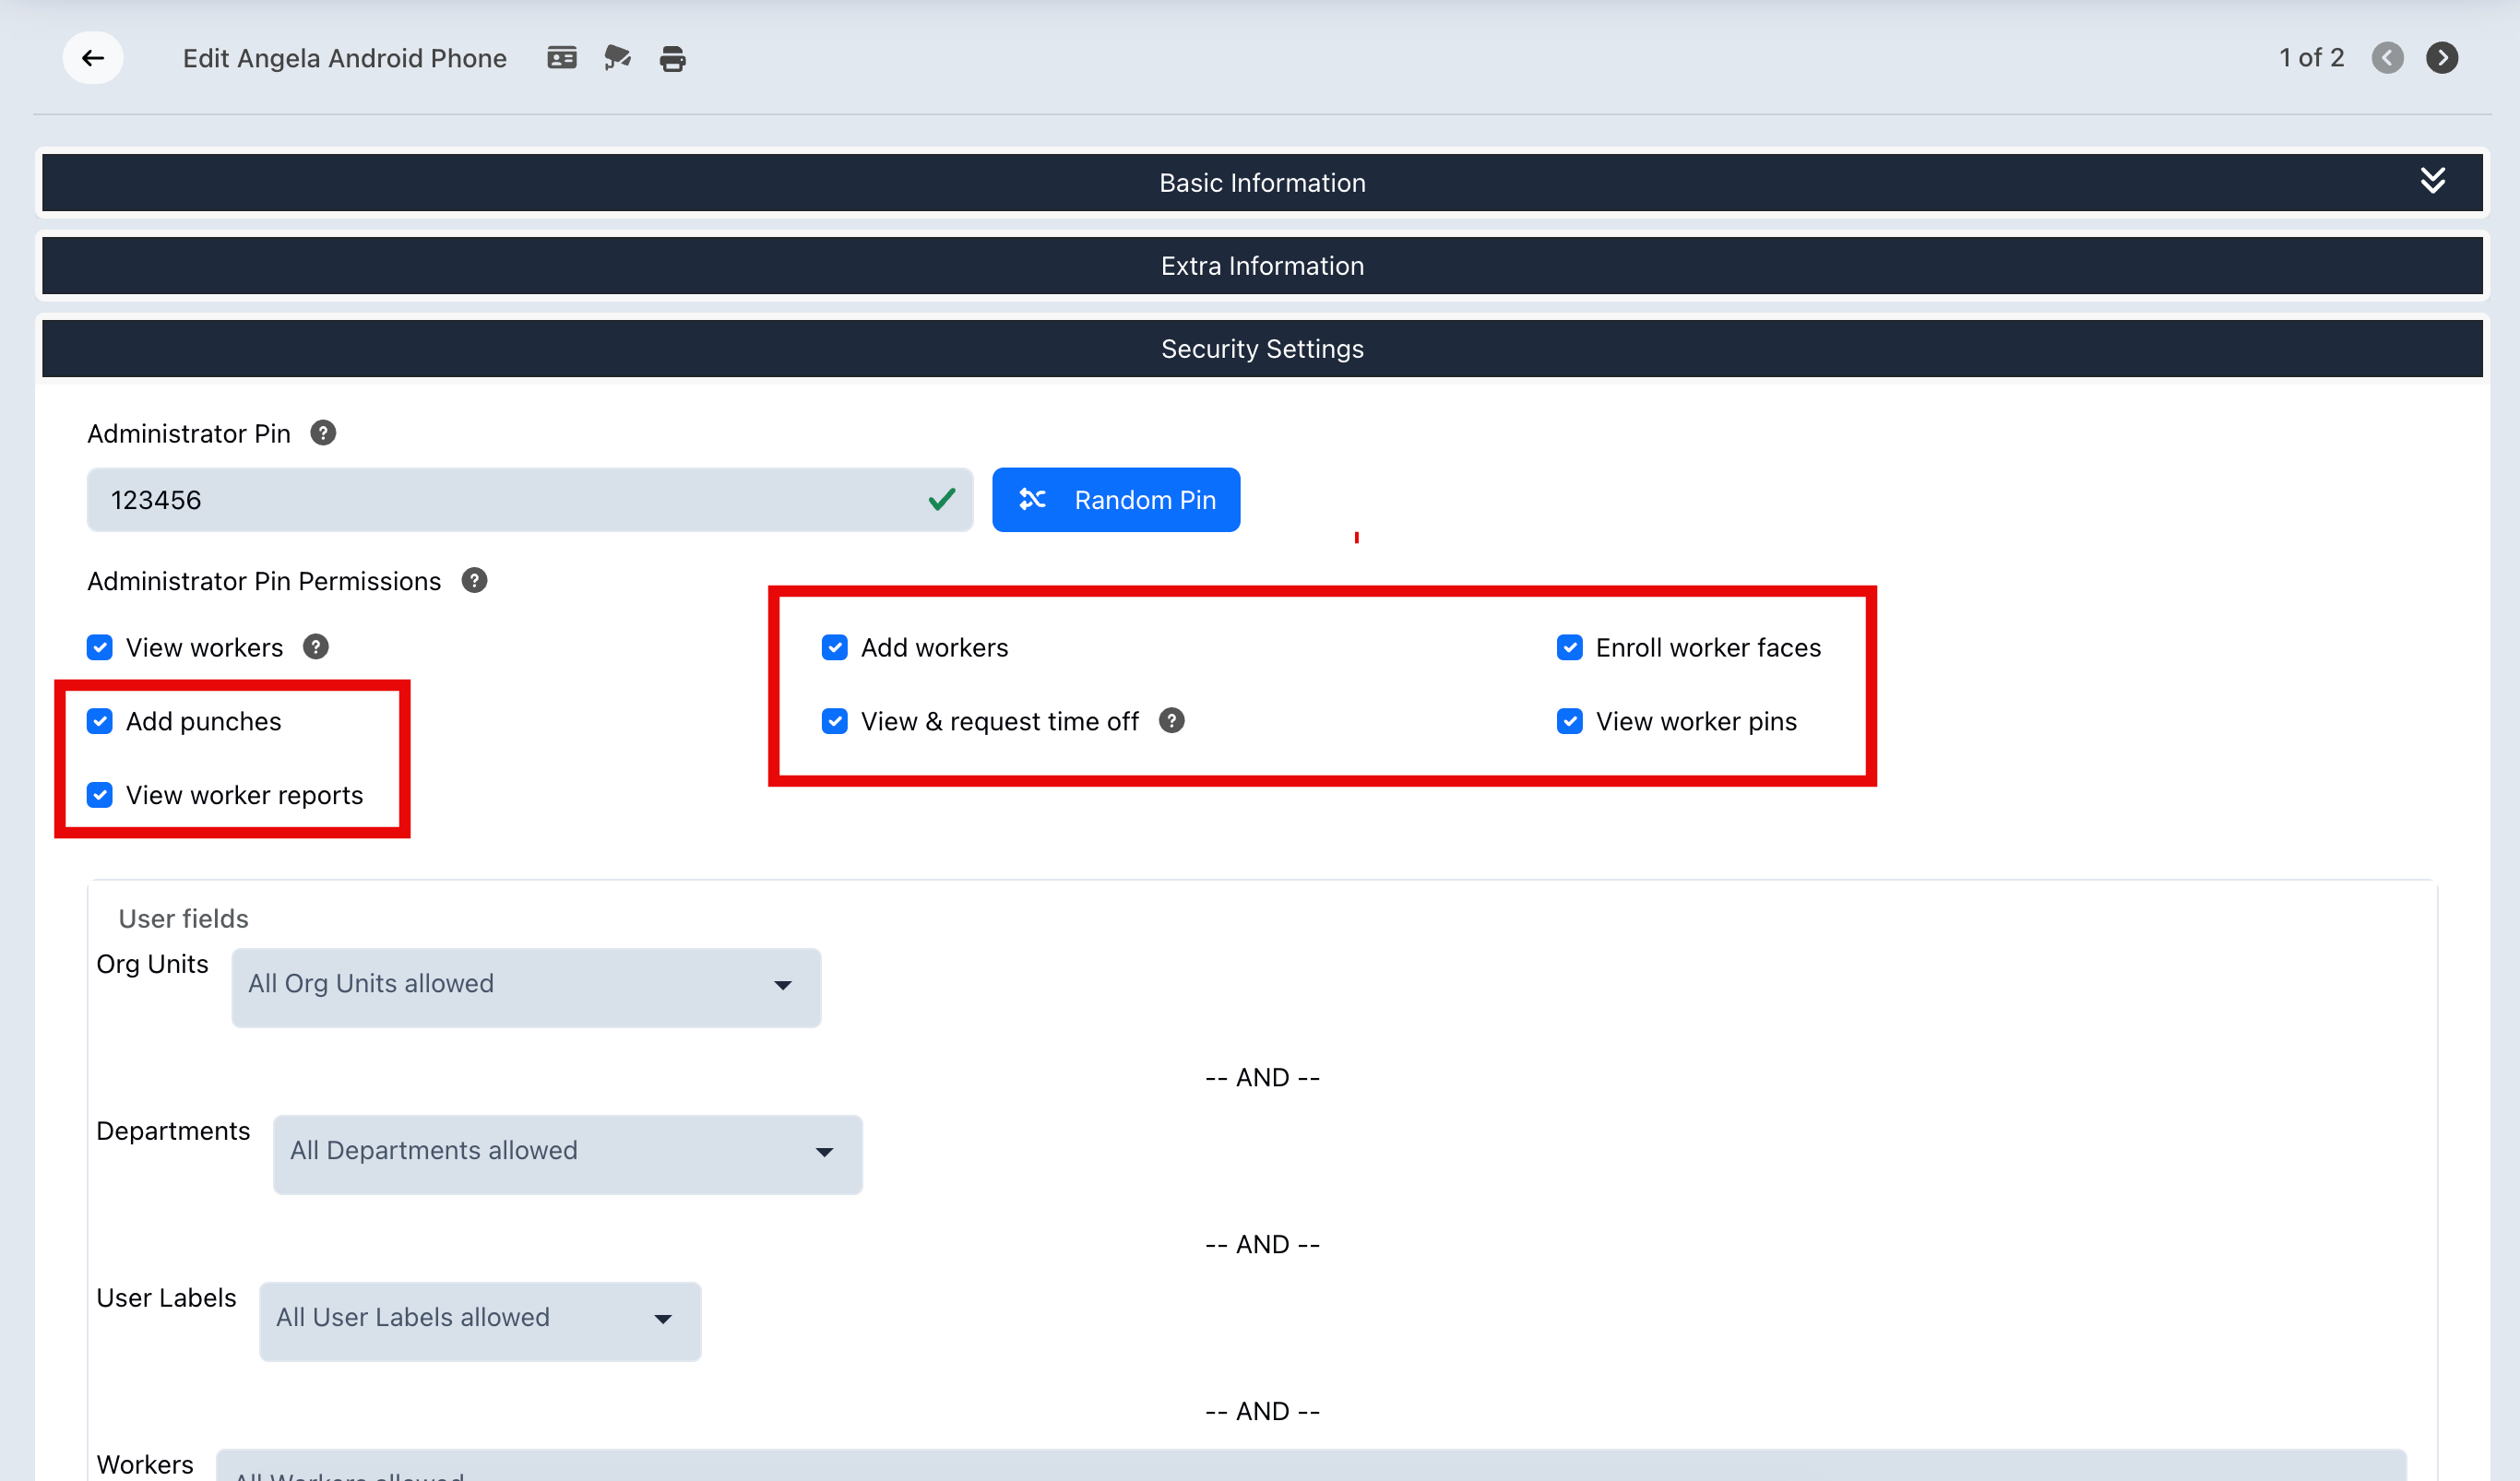The width and height of the screenshot is (2520, 1481).
Task: Print using the printer icon
Action: point(673,59)
